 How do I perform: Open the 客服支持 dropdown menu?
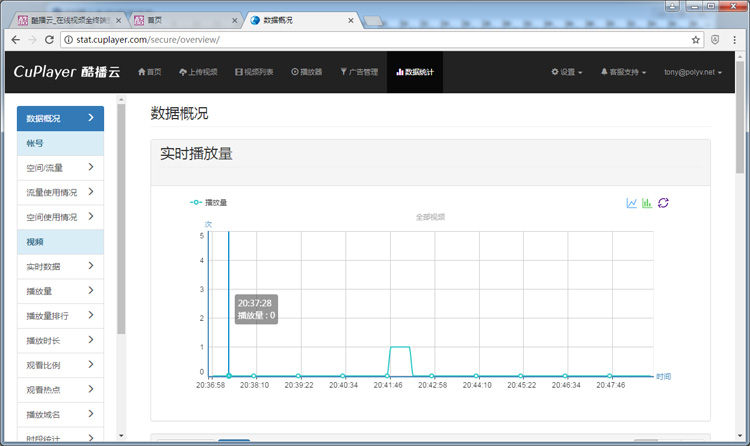pos(623,72)
